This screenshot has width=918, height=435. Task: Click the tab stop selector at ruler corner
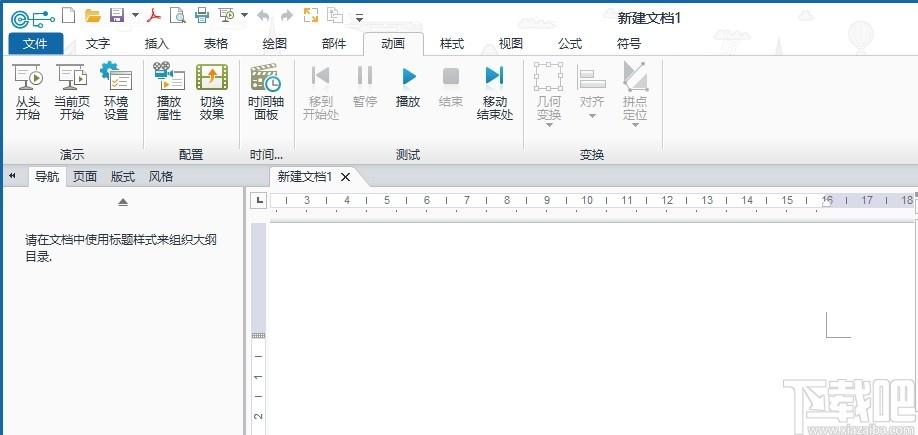coord(259,201)
